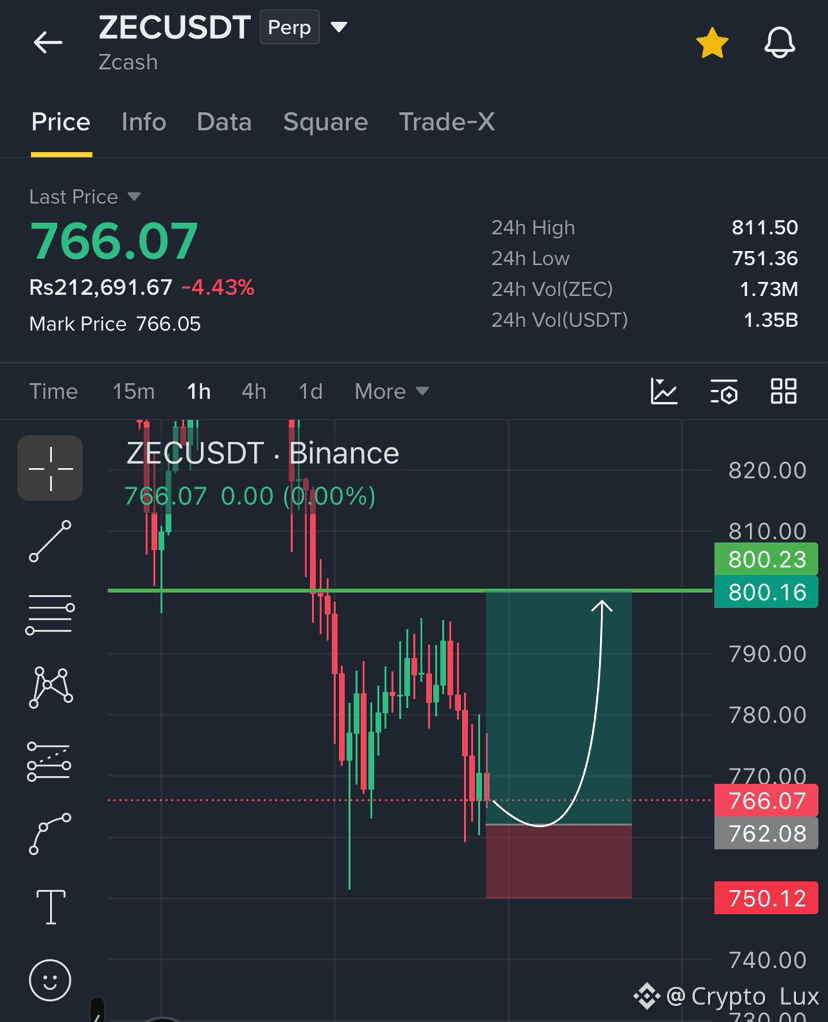Click the 24h High value 811.50

(x=764, y=227)
